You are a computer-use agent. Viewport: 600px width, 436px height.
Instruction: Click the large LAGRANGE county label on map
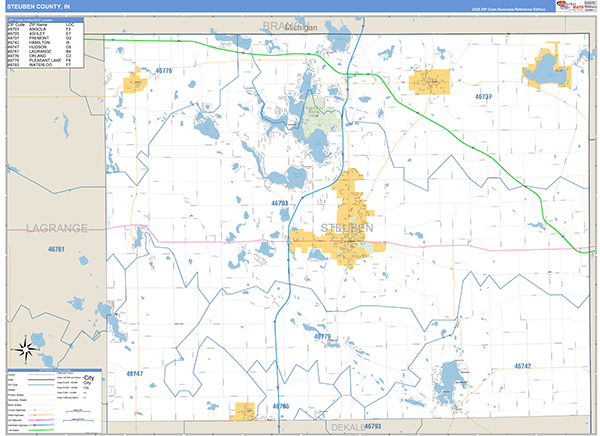click(57, 228)
